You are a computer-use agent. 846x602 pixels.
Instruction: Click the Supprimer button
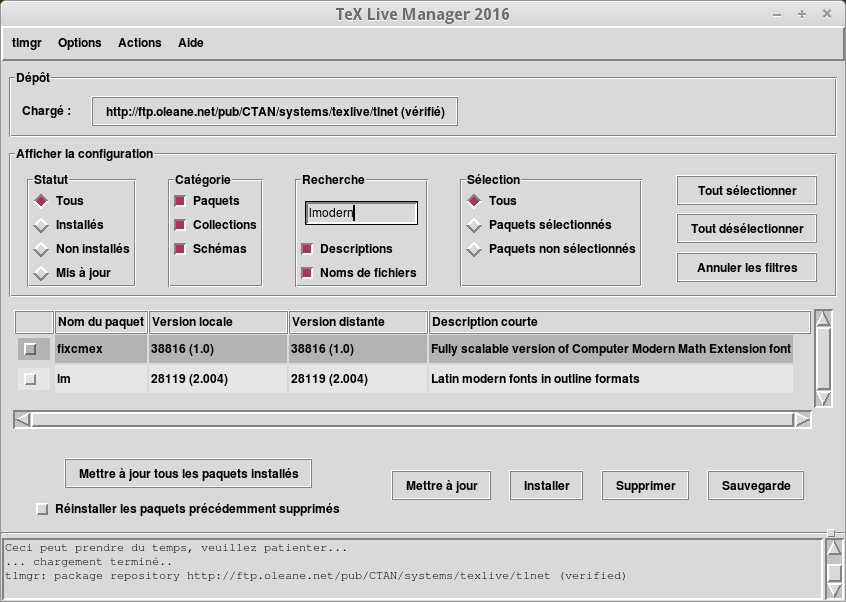[645, 485]
